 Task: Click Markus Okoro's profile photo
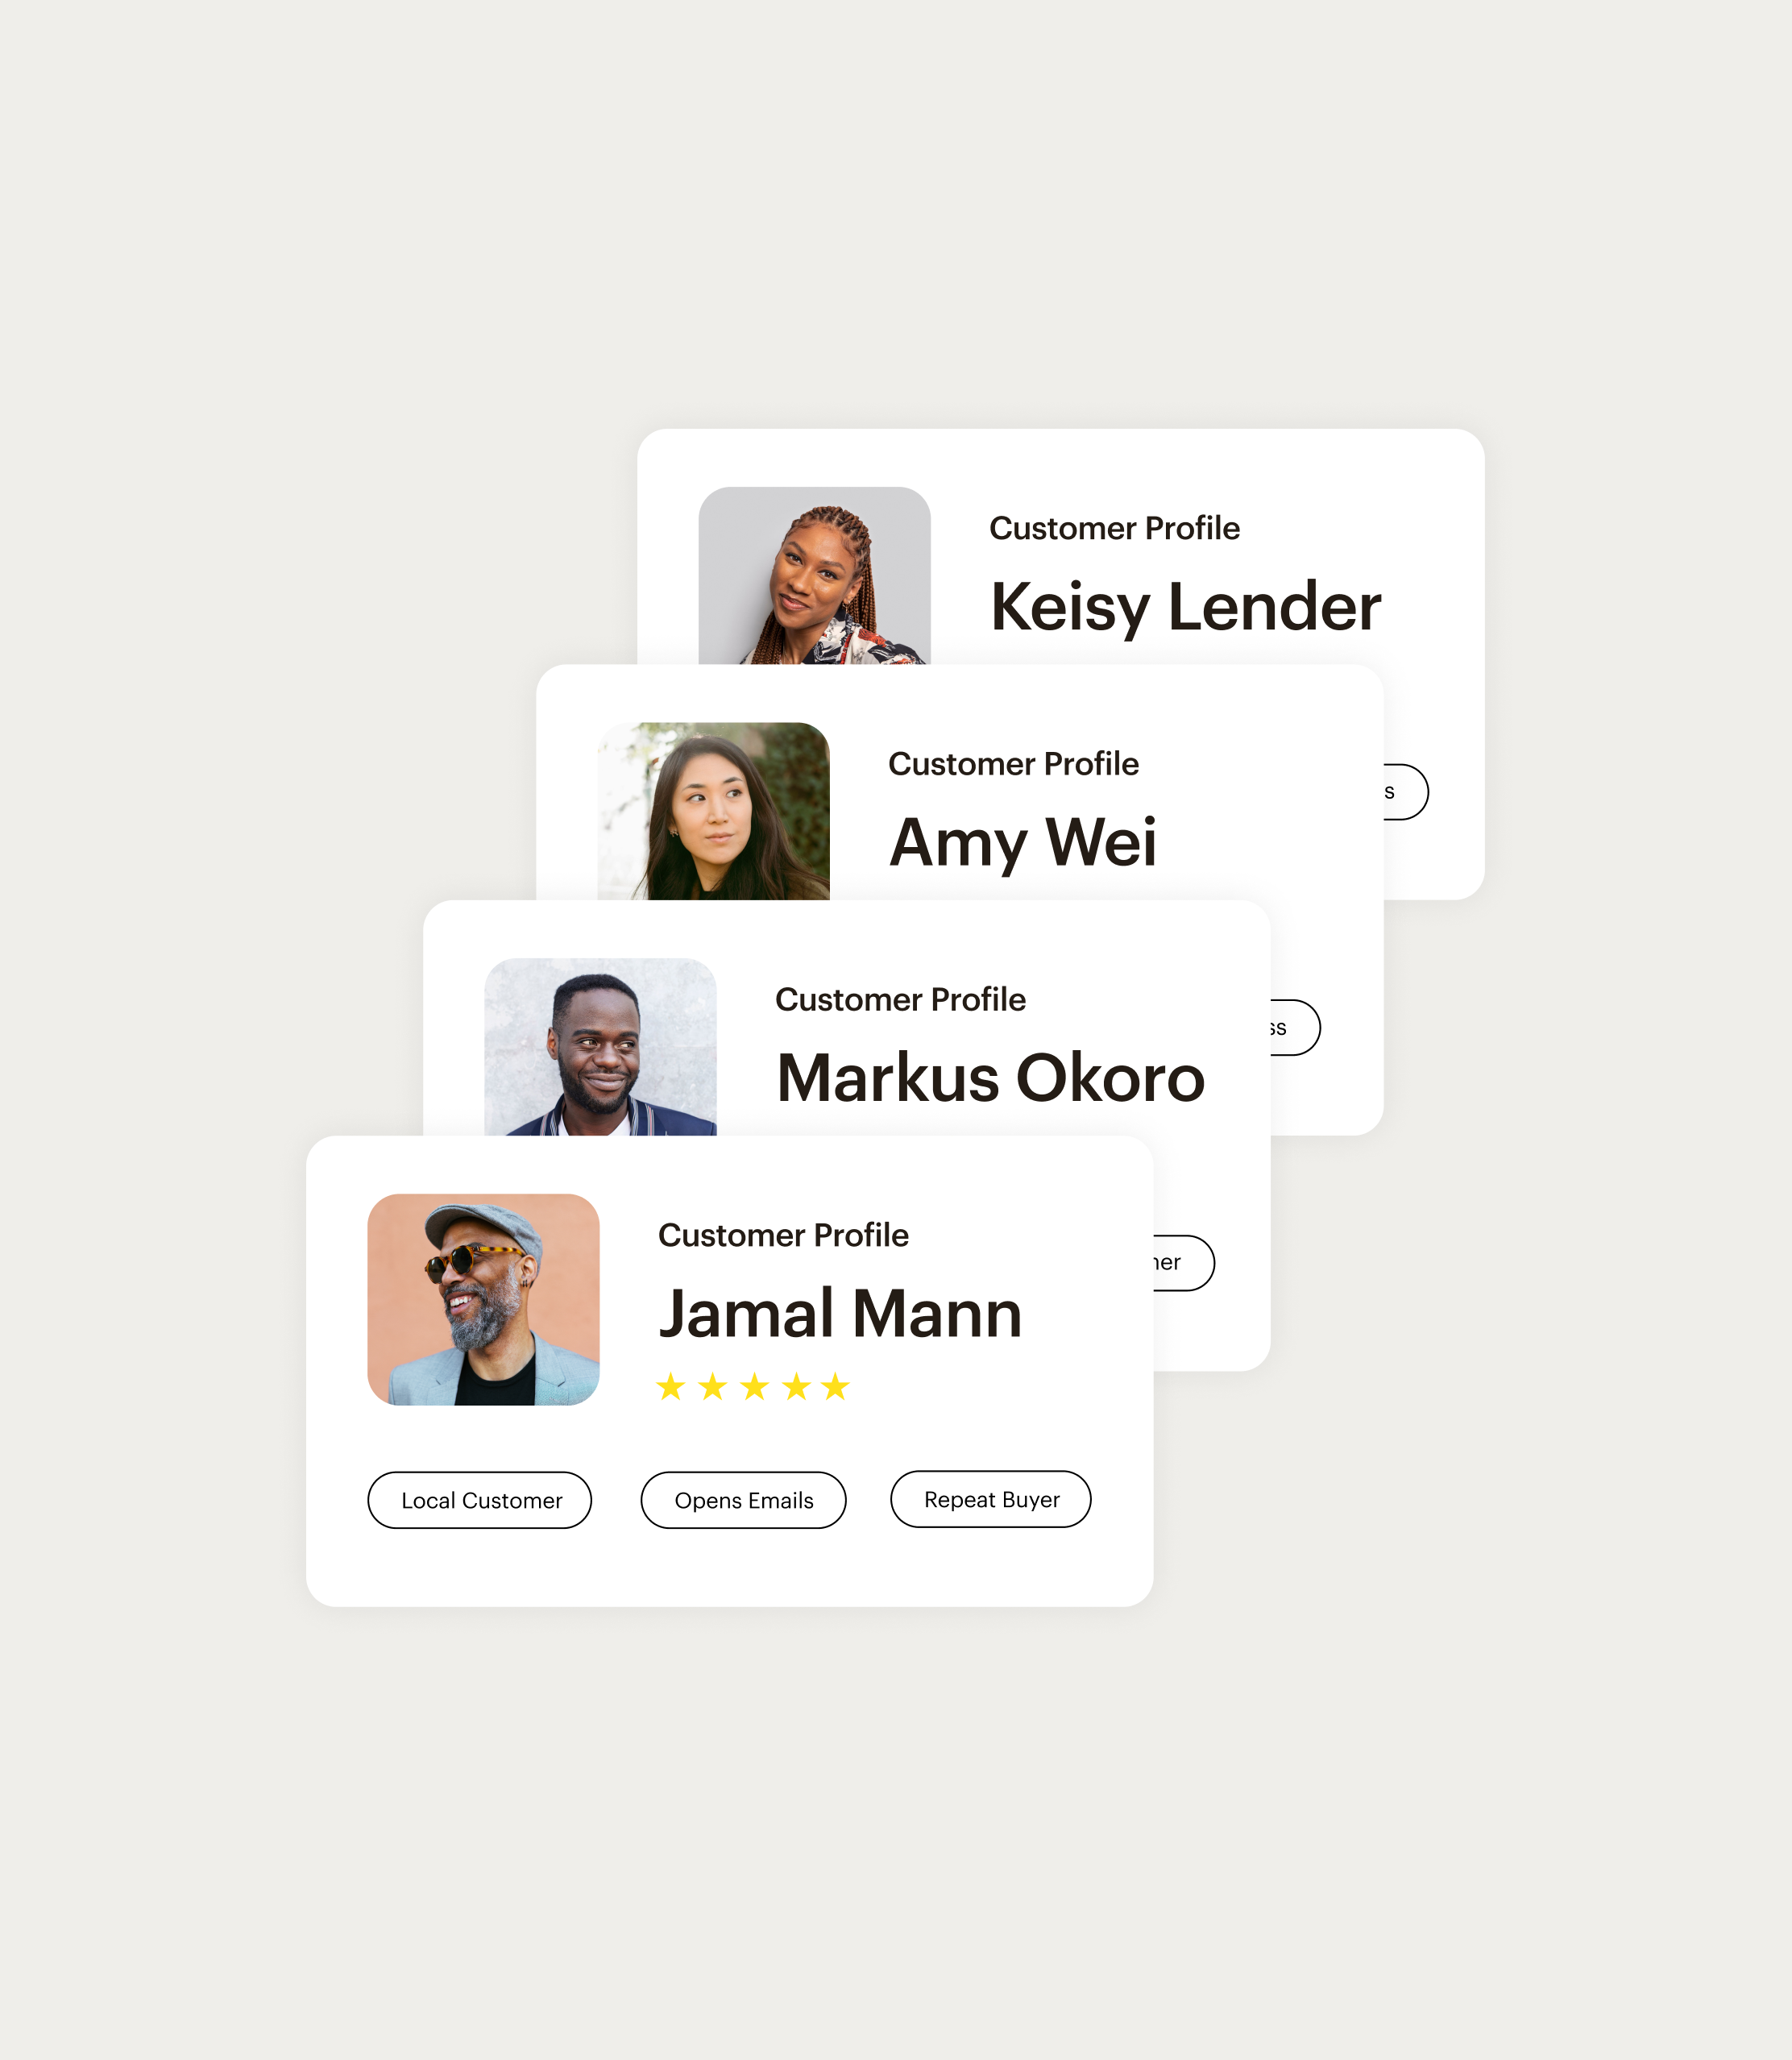[x=600, y=1047]
